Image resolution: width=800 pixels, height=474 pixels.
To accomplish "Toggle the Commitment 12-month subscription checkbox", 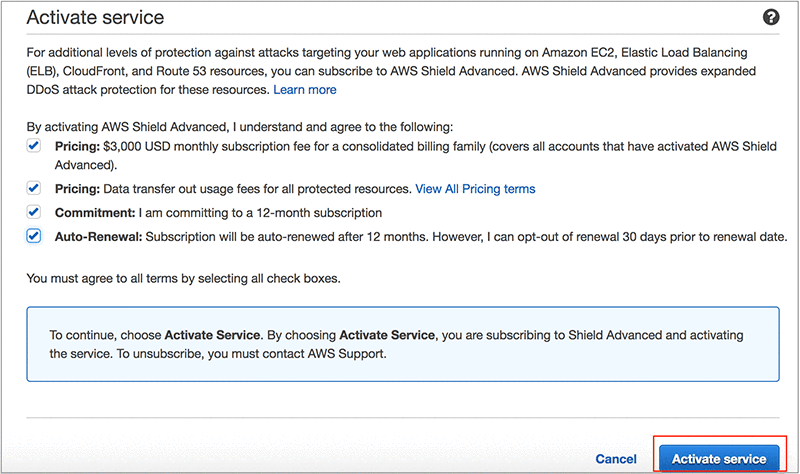I will tap(34, 212).
